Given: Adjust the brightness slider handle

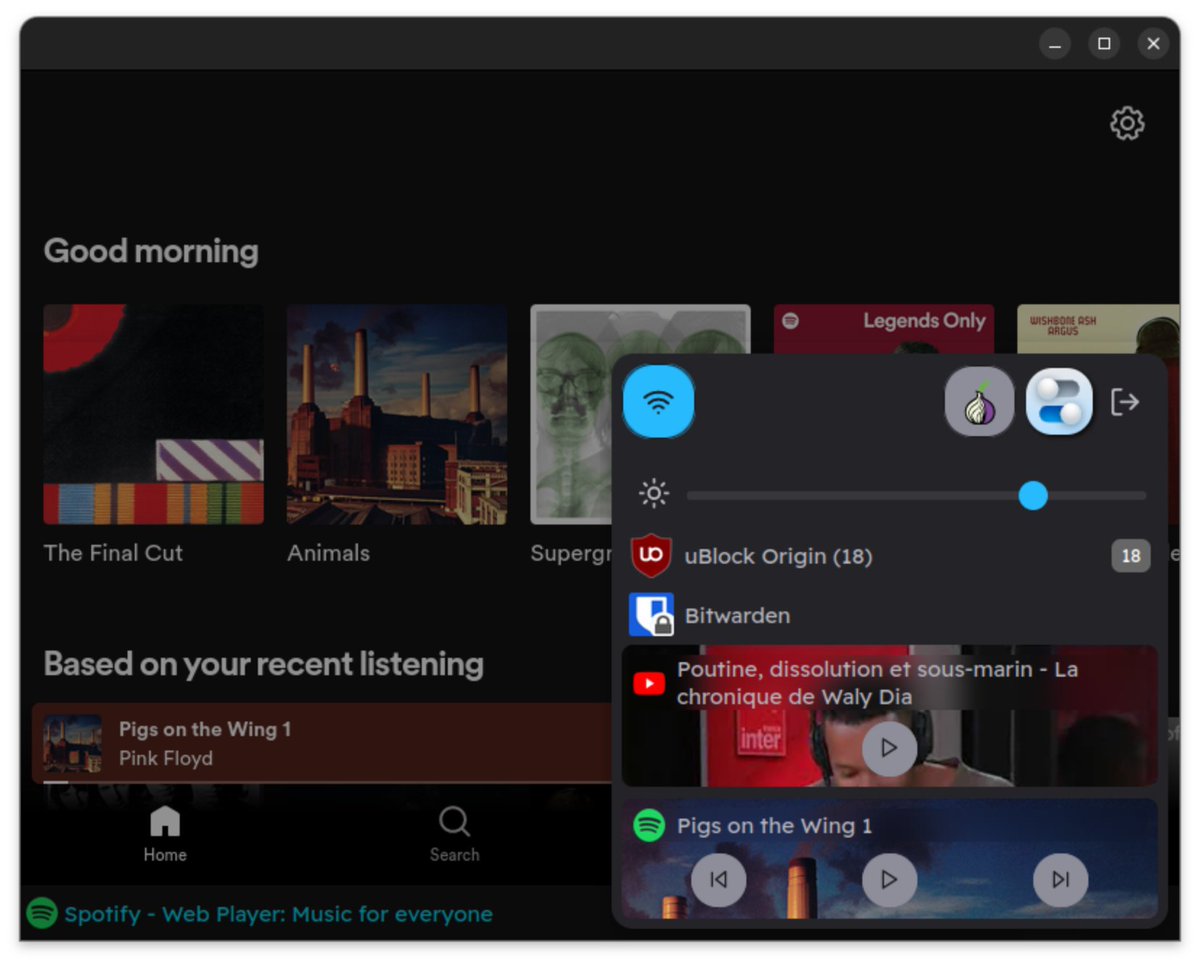Looking at the screenshot, I should [1033, 495].
